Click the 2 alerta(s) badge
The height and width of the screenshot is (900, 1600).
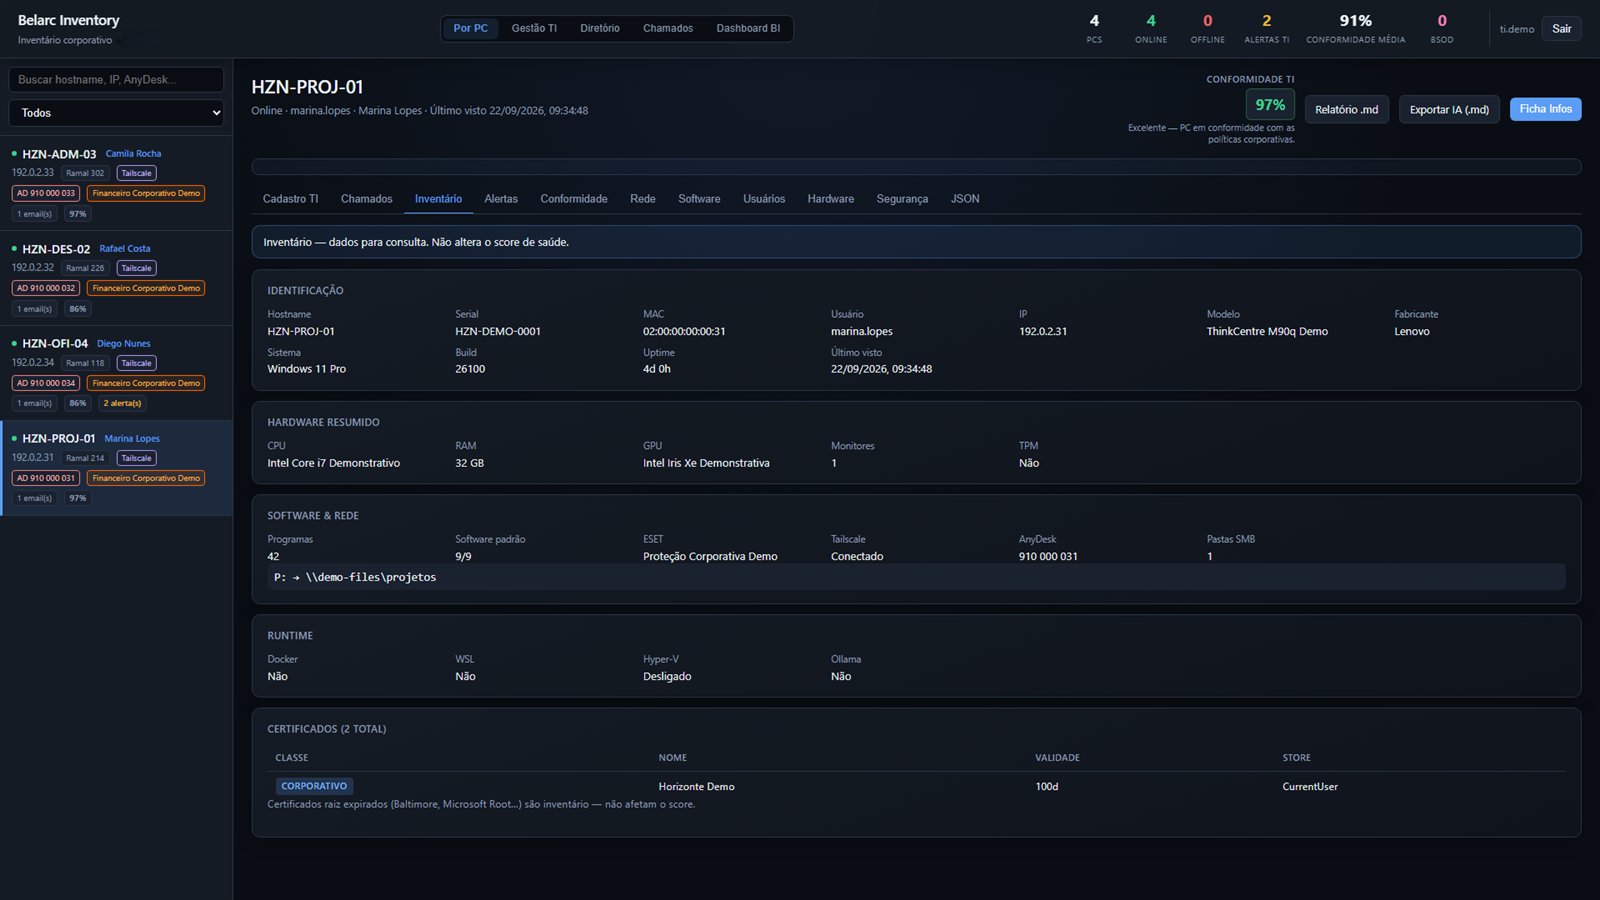coord(122,403)
